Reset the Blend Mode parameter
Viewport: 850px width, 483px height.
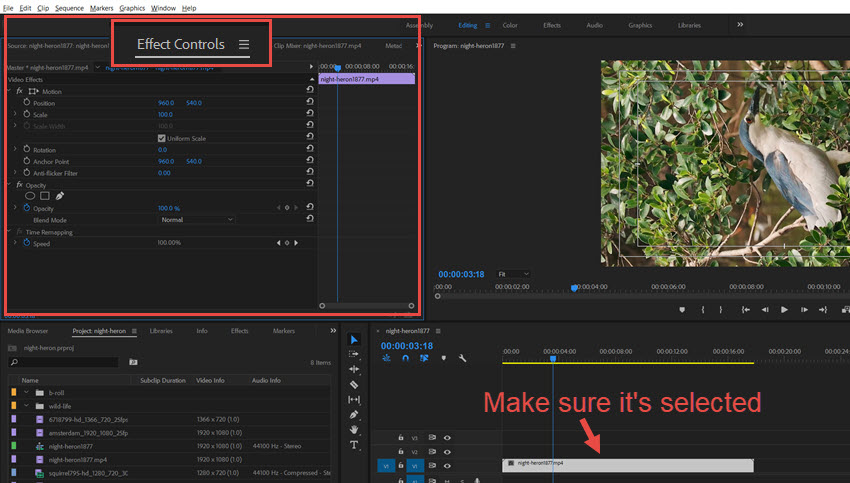[310, 218]
